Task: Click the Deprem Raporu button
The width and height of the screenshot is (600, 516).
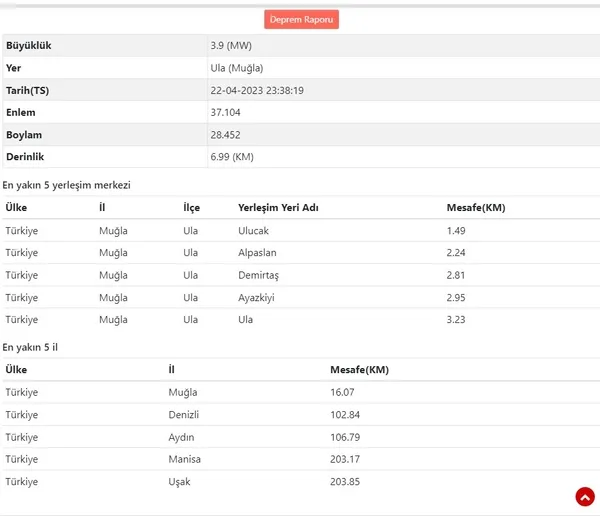Action: point(301,20)
